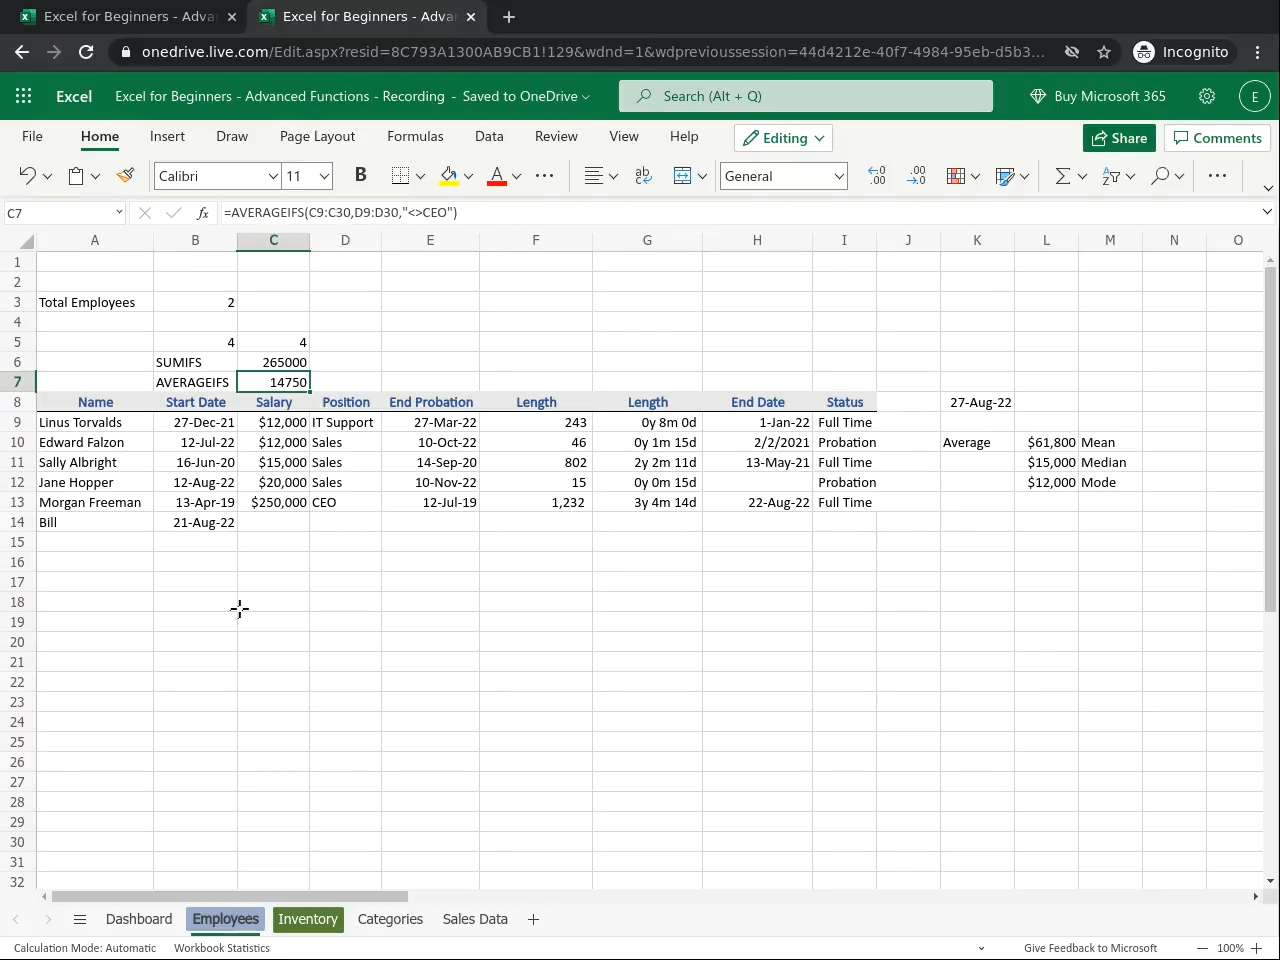The image size is (1280, 960).
Task: Open the Settings gear icon
Action: click(1207, 96)
